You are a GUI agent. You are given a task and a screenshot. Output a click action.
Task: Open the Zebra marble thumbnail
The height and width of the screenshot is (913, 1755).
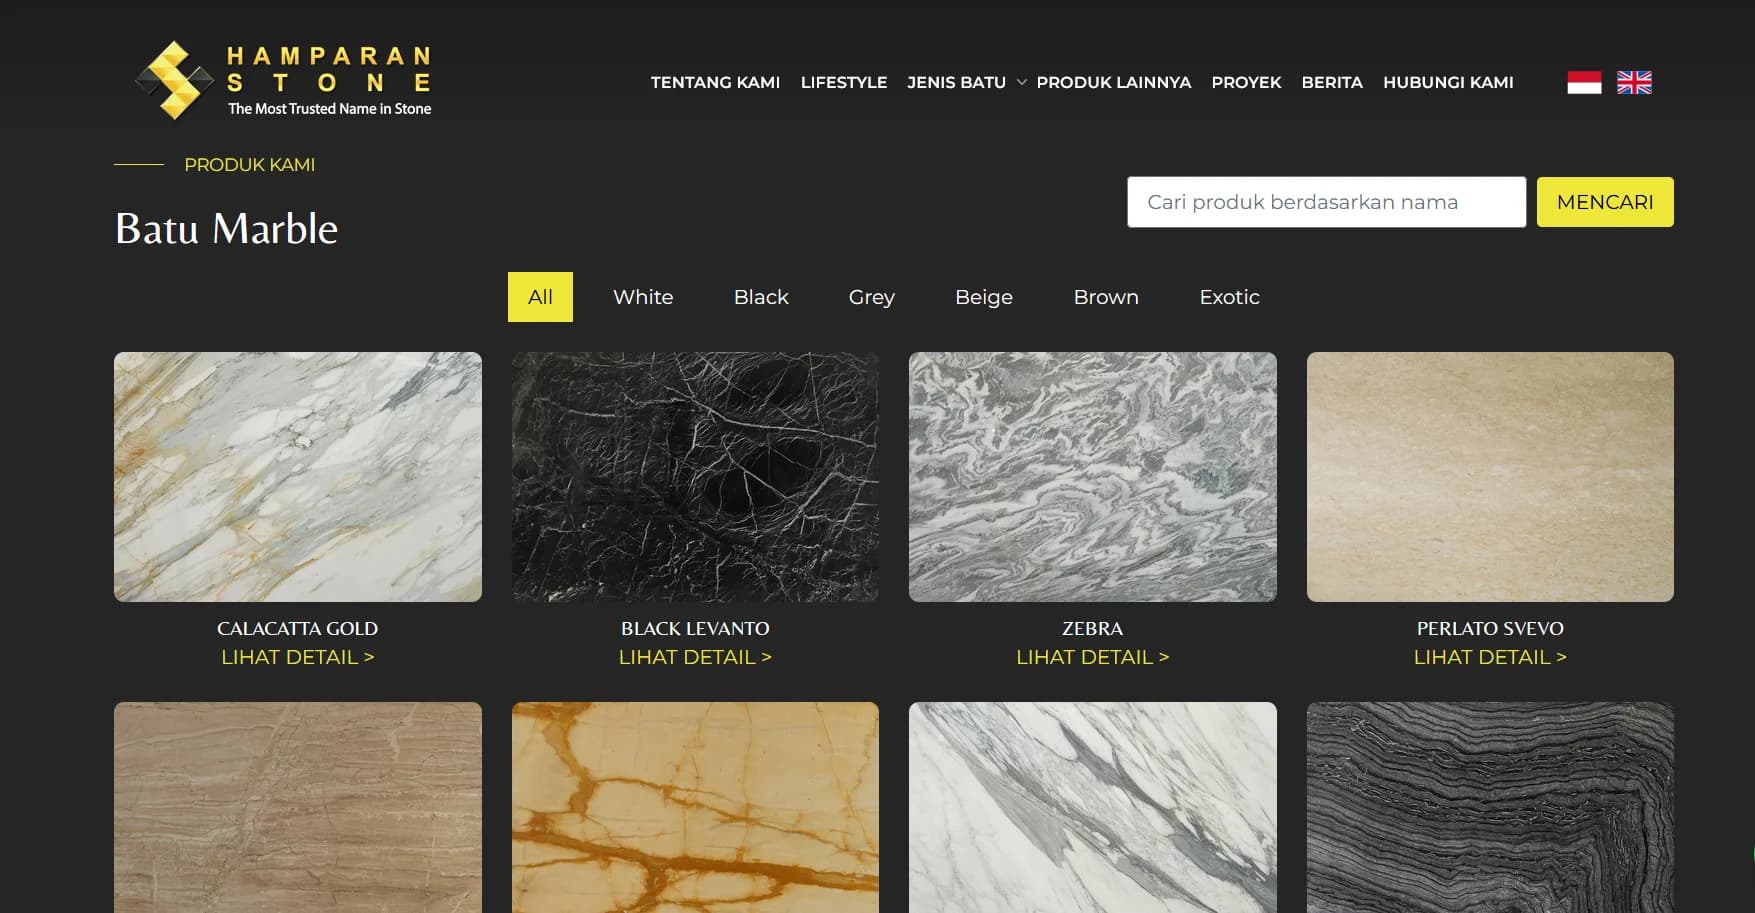coord(1093,477)
